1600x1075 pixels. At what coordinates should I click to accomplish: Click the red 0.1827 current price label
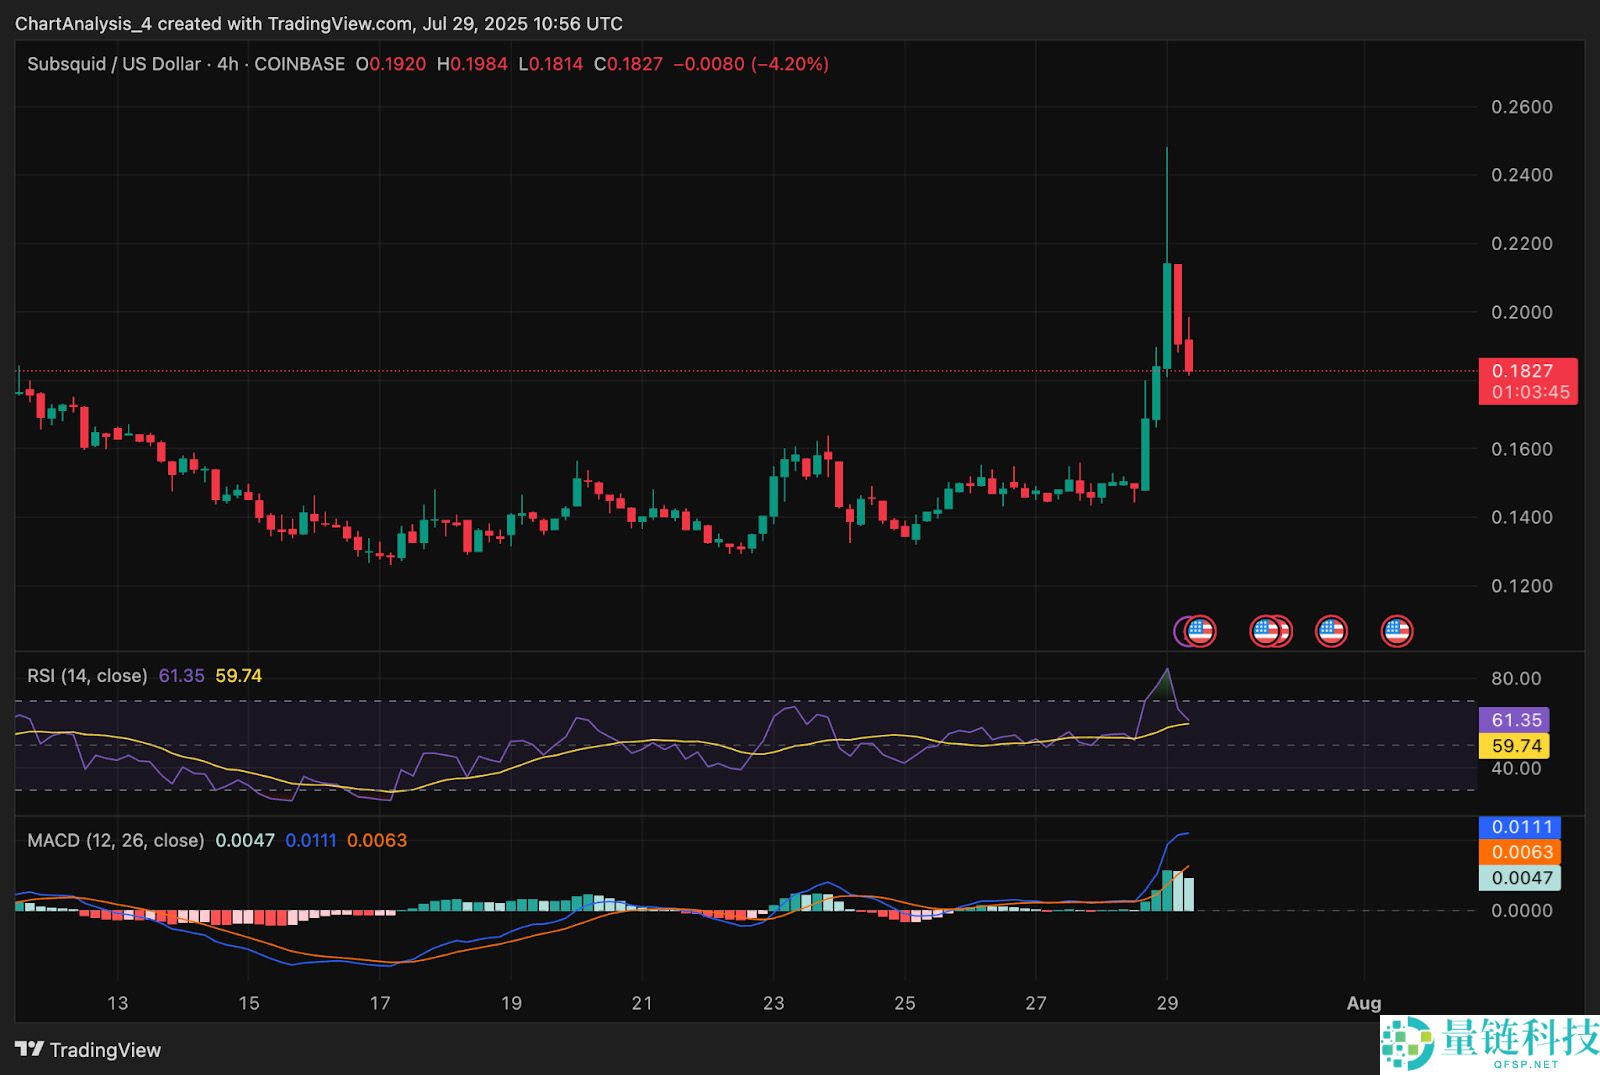tap(1527, 371)
